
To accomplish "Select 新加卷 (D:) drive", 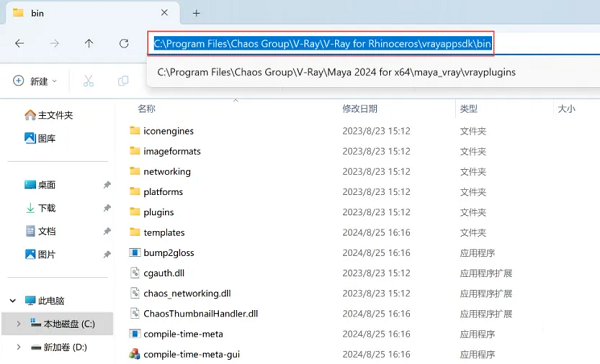I will [59, 347].
